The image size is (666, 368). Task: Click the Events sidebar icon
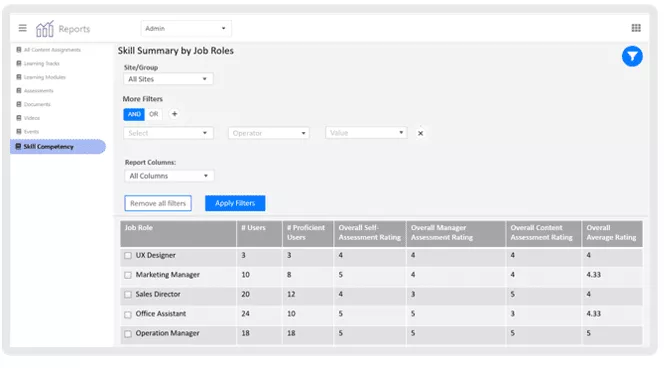[19, 131]
